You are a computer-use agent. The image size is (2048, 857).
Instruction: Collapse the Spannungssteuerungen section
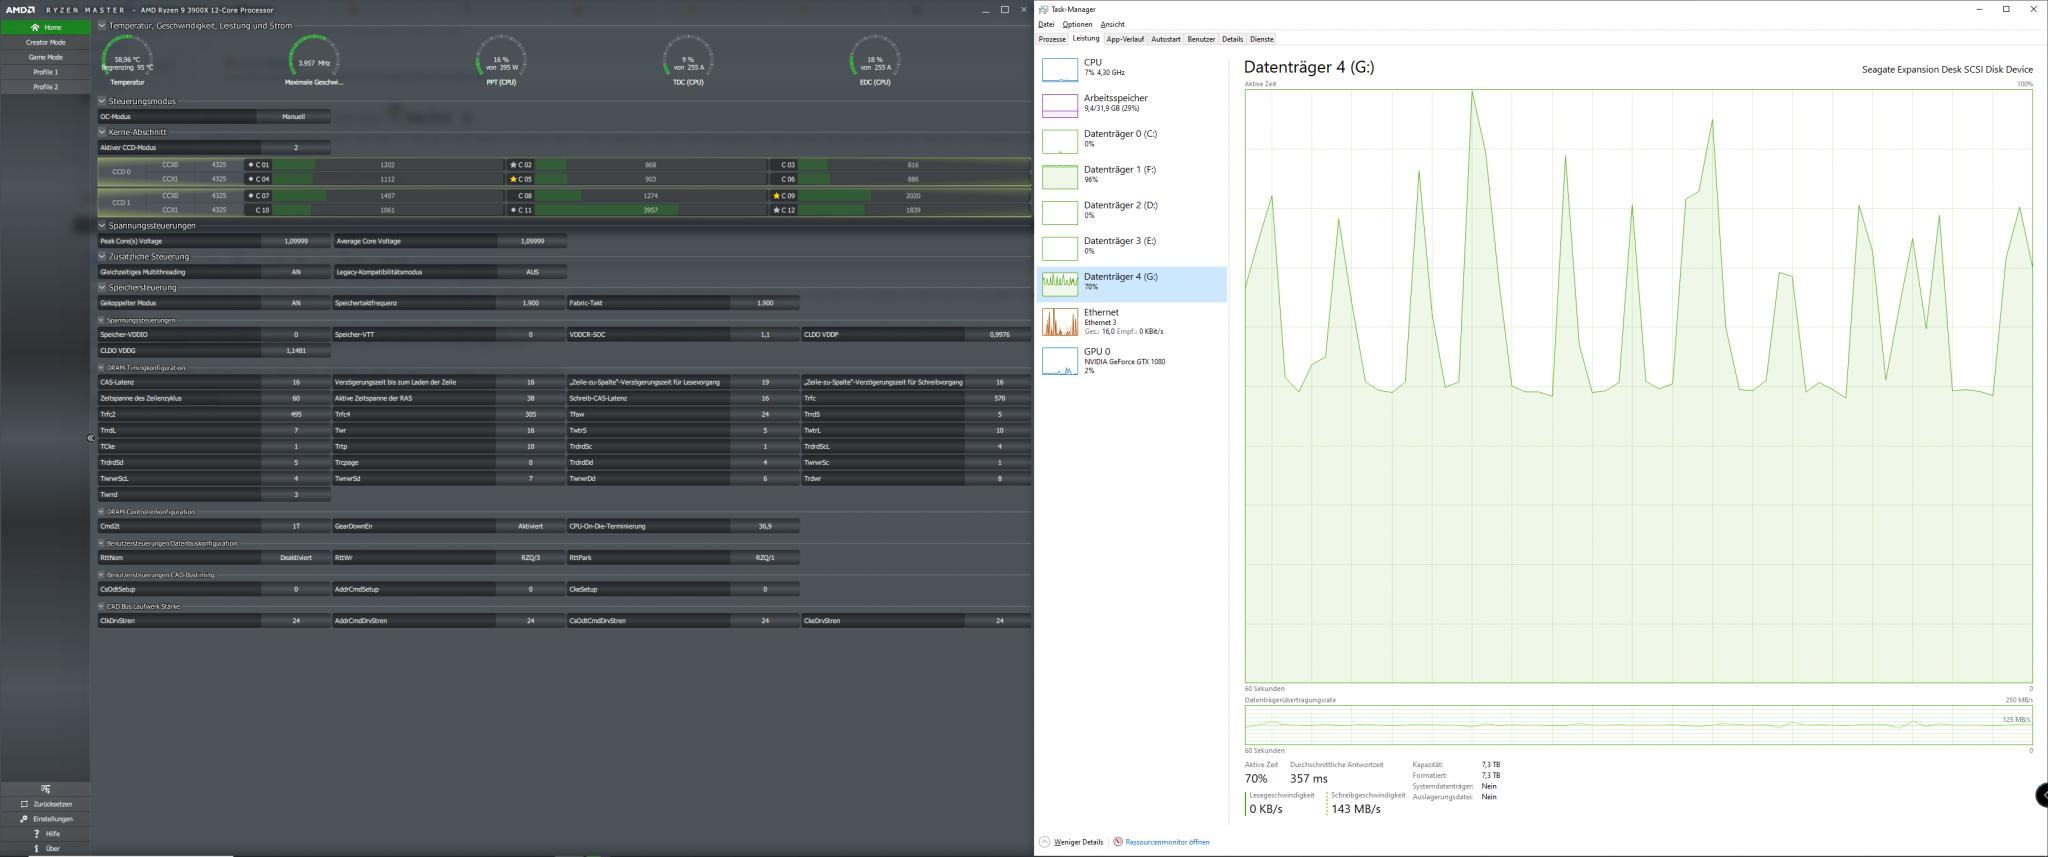(x=102, y=225)
